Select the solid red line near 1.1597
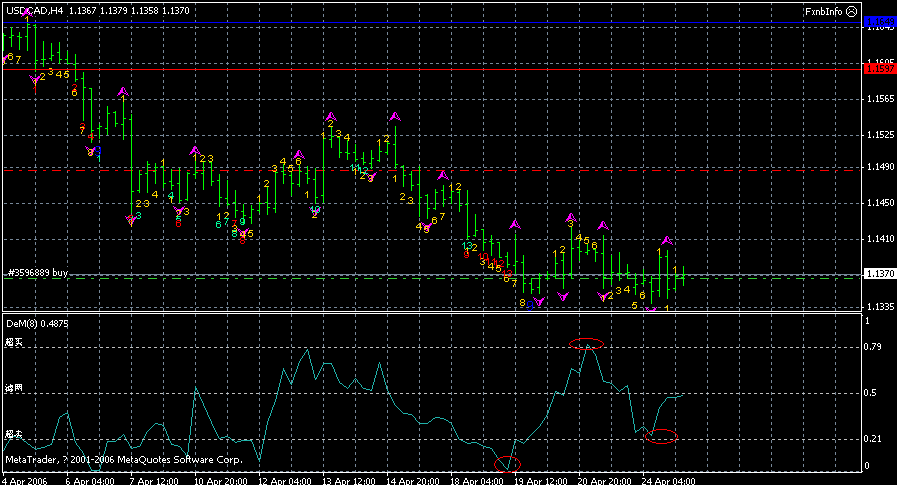897x485 pixels. [430, 68]
